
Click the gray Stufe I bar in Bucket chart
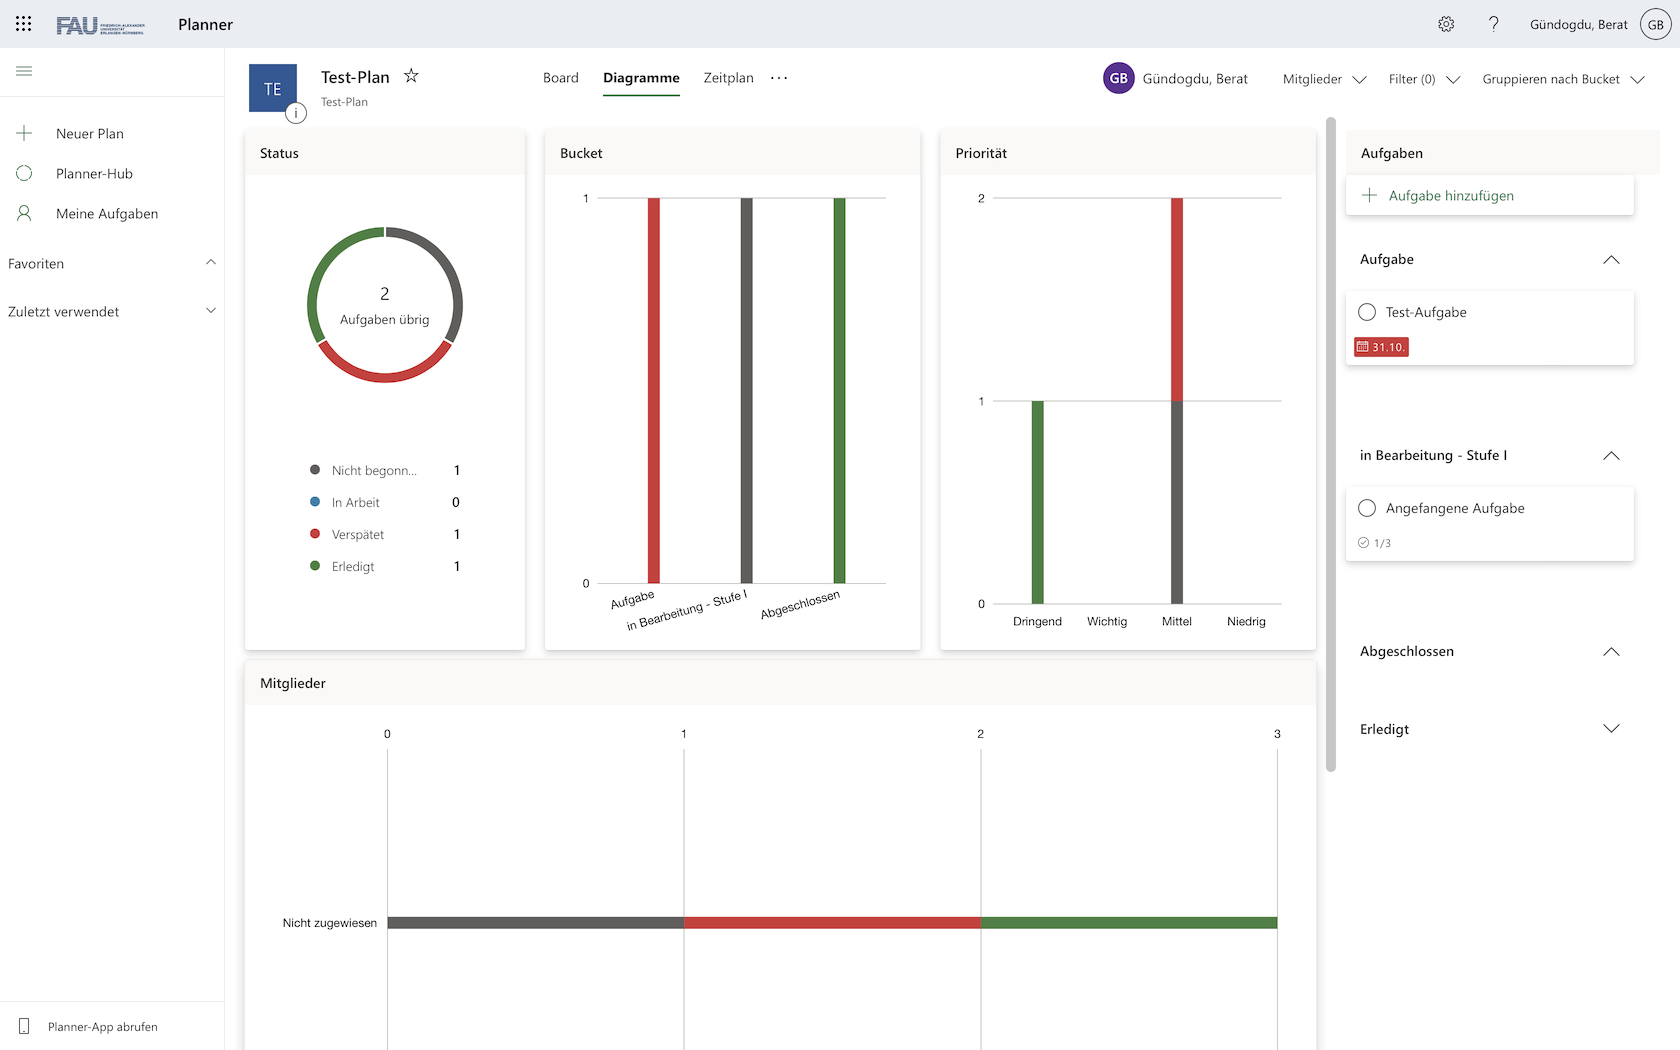(747, 390)
